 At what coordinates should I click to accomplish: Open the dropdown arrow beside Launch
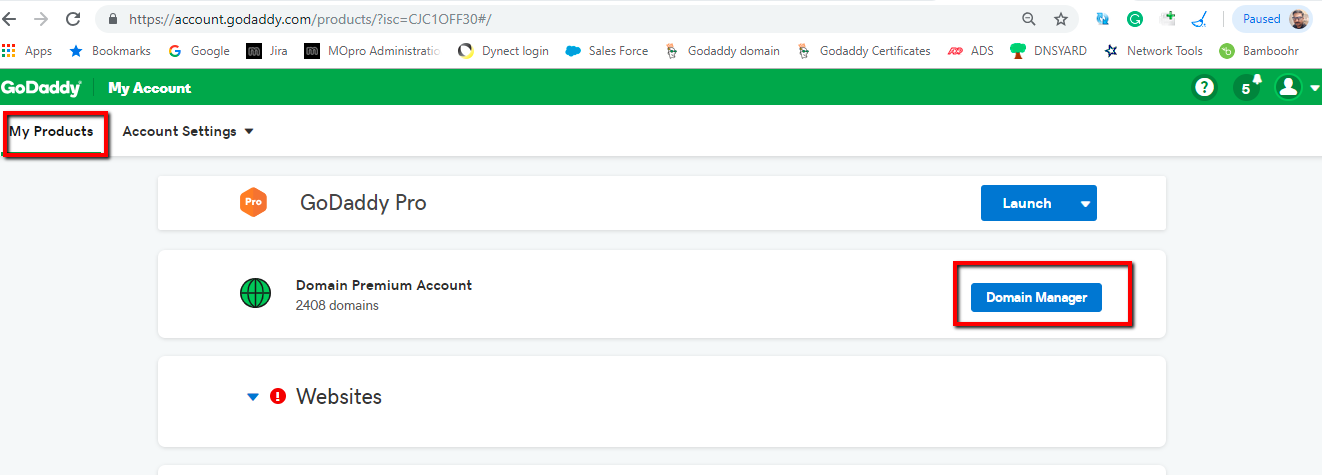click(1086, 203)
